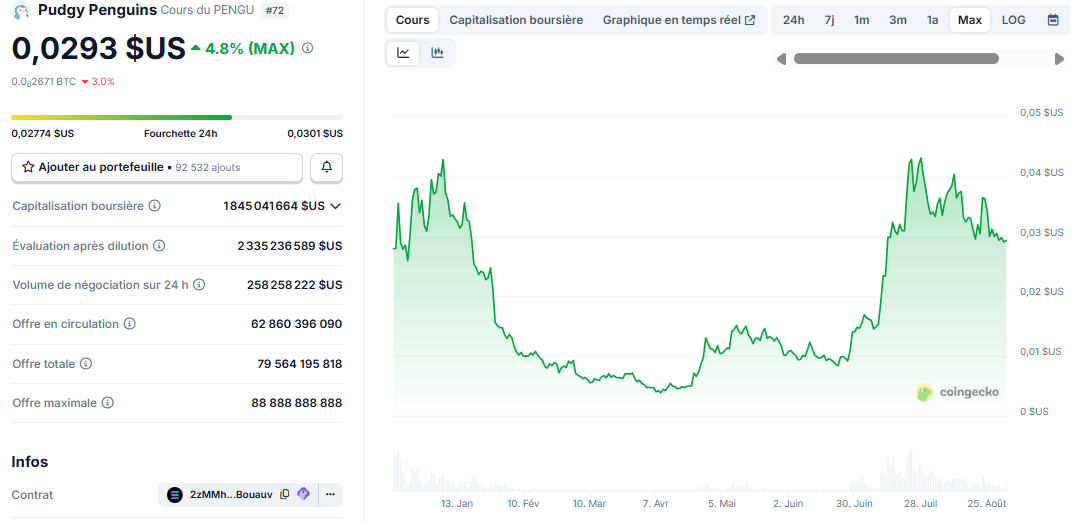Image resolution: width=1079 pixels, height=522 pixels.
Task: Toggle the LOG scale option
Action: click(1014, 20)
